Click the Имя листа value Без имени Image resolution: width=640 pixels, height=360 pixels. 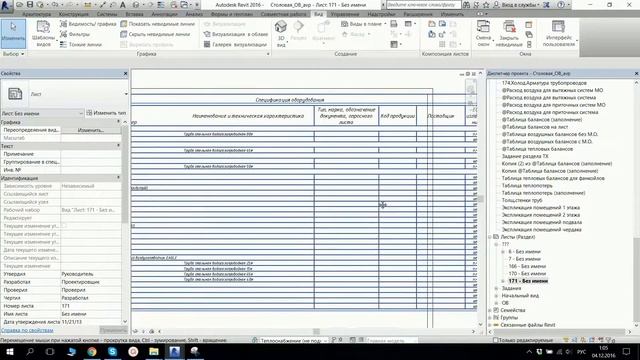tap(91, 314)
